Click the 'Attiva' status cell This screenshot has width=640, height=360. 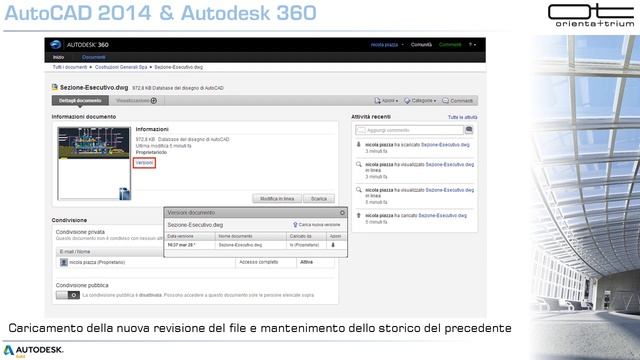(307, 262)
